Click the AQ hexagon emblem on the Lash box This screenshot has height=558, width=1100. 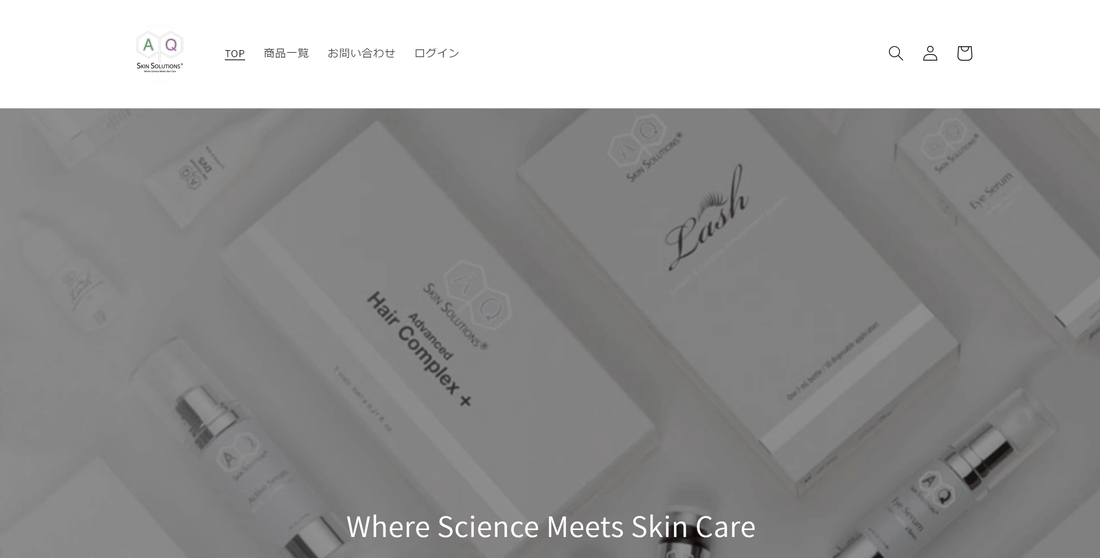coord(638,140)
